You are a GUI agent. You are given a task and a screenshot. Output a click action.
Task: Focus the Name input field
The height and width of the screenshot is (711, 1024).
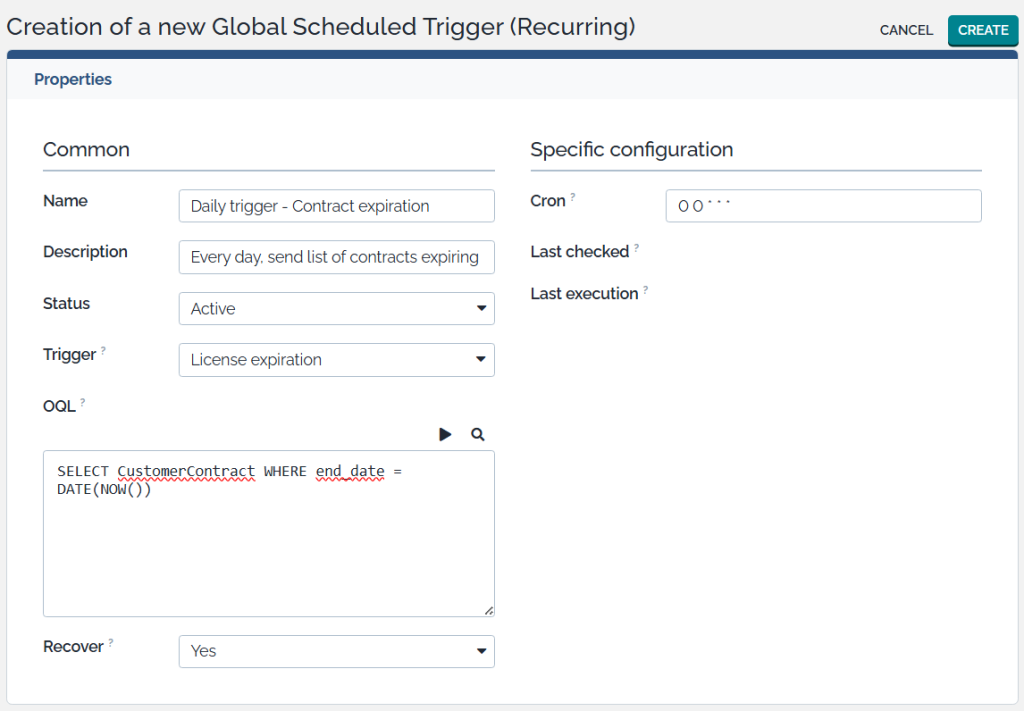336,206
